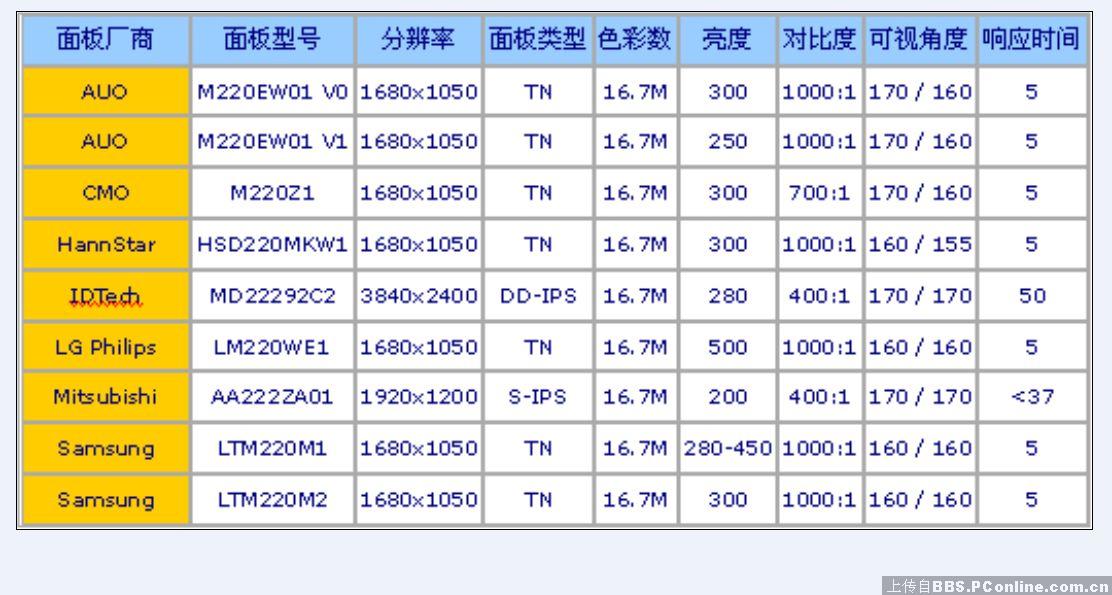Viewport: 1112px width, 595px height.
Task: Click the 面板型号 column header
Action: 272,40
